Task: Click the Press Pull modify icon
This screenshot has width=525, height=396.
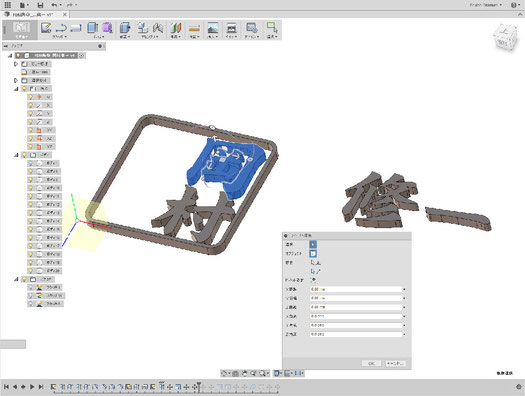Action: coord(125,28)
